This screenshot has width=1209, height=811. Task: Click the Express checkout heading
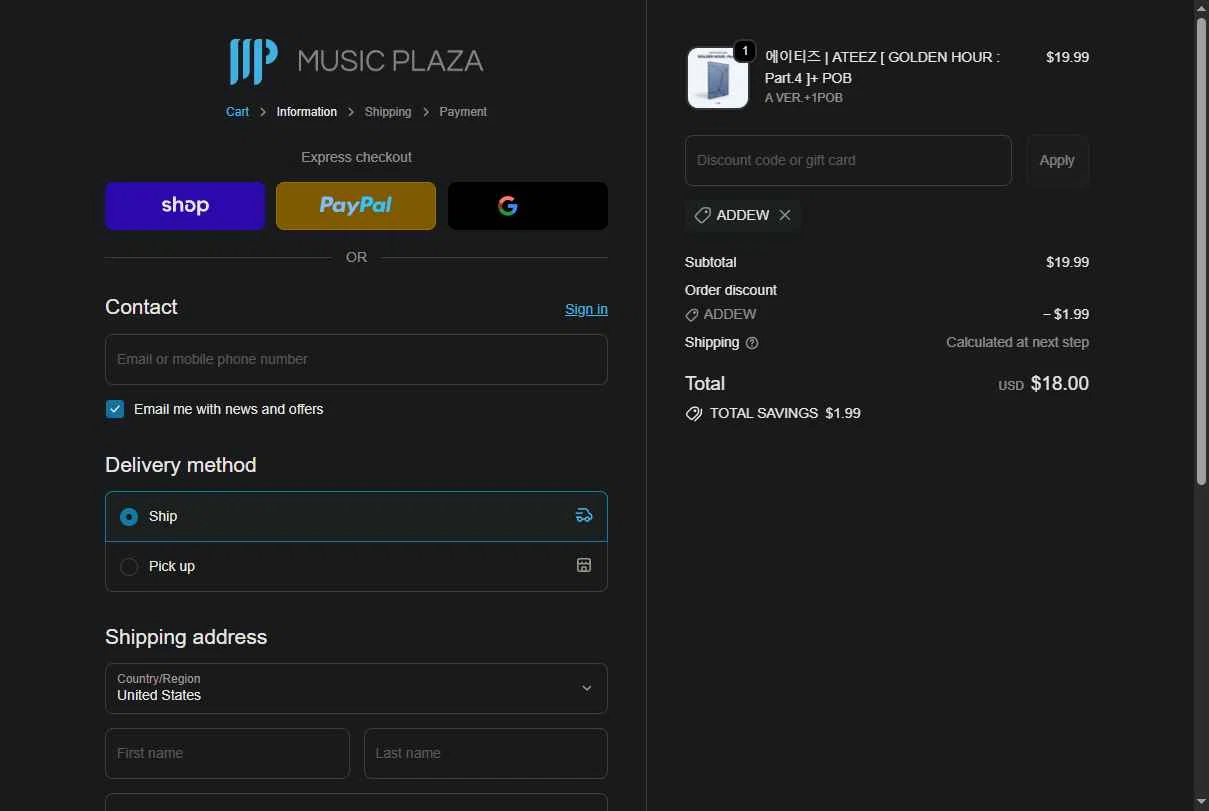[356, 157]
